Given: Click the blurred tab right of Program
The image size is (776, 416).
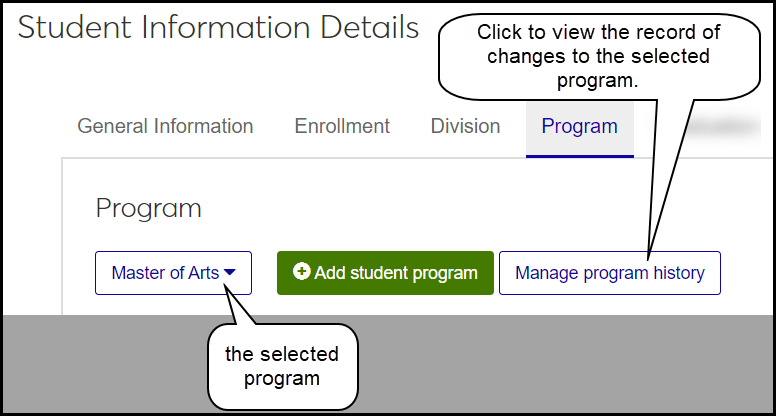Looking at the screenshot, I should 715,127.
